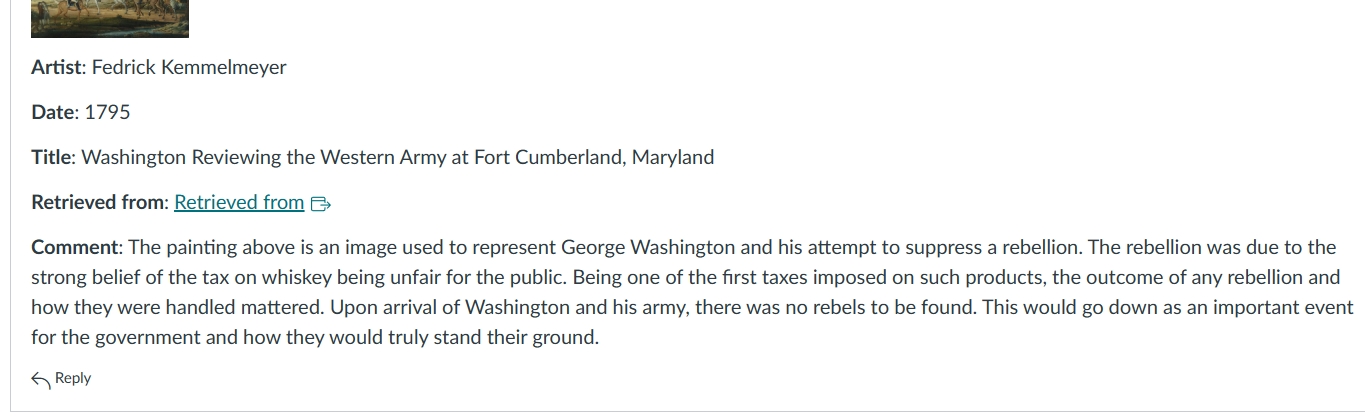Click the Reply button text

(x=73, y=378)
